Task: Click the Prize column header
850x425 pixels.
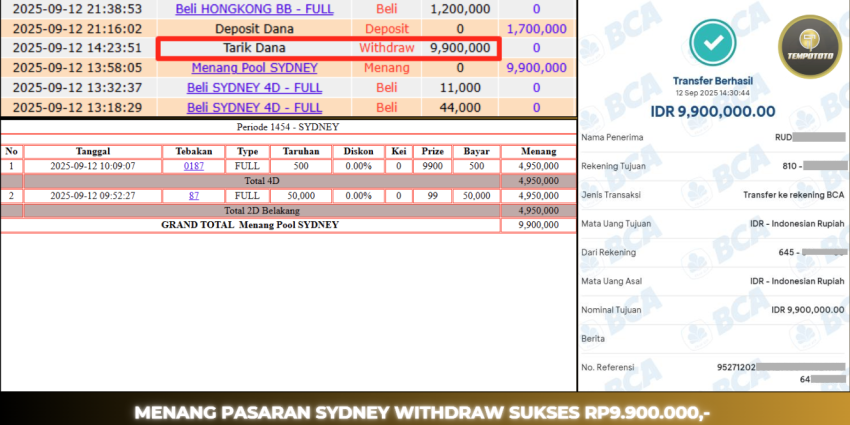Action: (x=432, y=152)
